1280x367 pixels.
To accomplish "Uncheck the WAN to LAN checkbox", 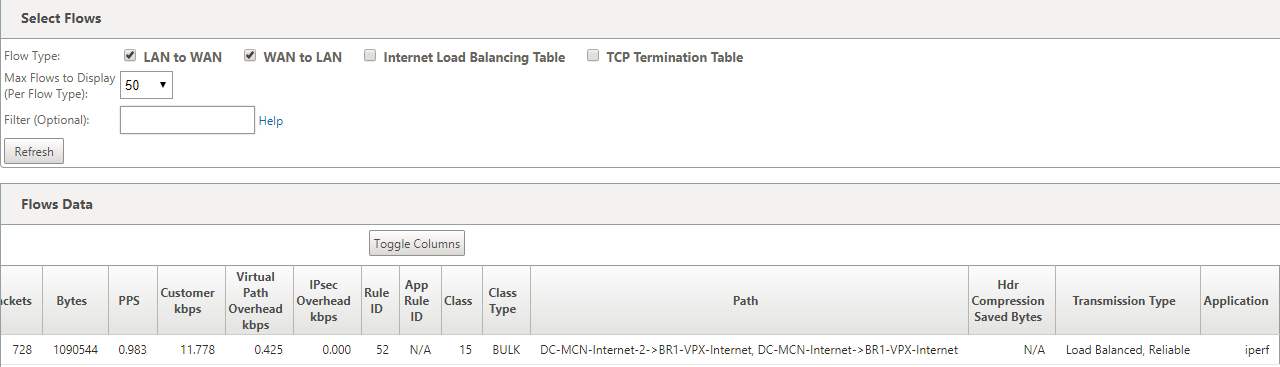I will click(x=250, y=56).
